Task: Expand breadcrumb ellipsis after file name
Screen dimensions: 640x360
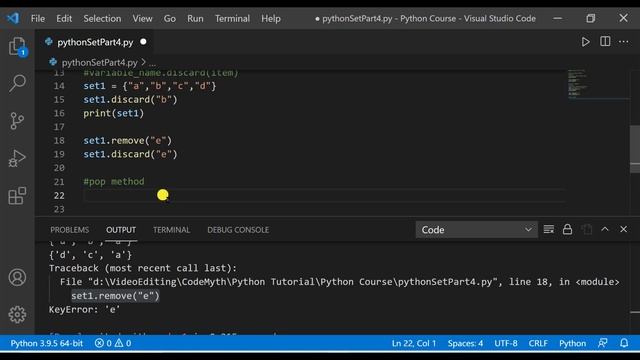Action: (153, 63)
